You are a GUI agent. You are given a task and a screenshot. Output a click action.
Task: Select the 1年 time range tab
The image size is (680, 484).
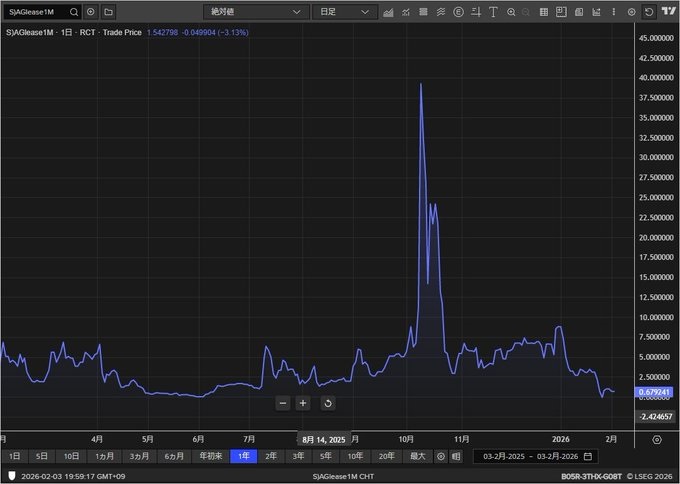click(243, 456)
